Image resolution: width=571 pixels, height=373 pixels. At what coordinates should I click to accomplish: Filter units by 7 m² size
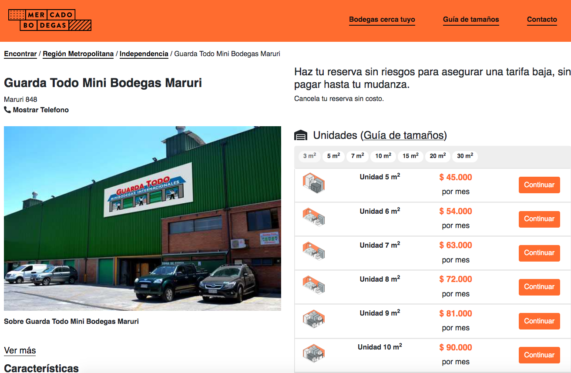click(x=357, y=156)
